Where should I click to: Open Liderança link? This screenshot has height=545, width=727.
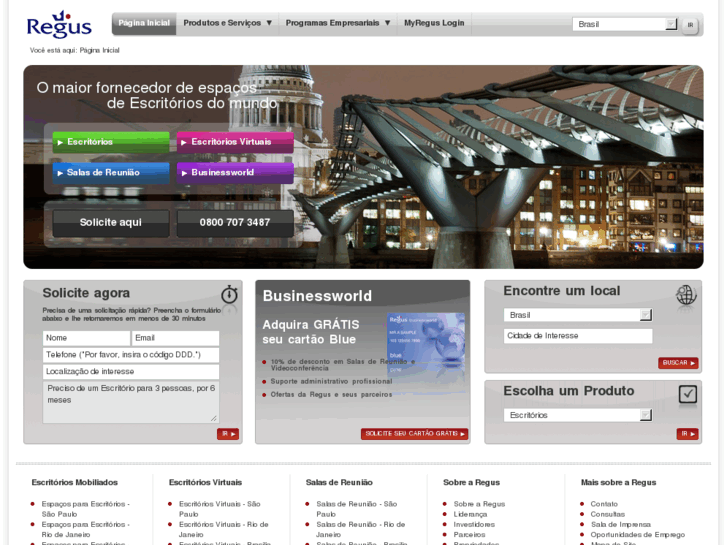click(470, 514)
